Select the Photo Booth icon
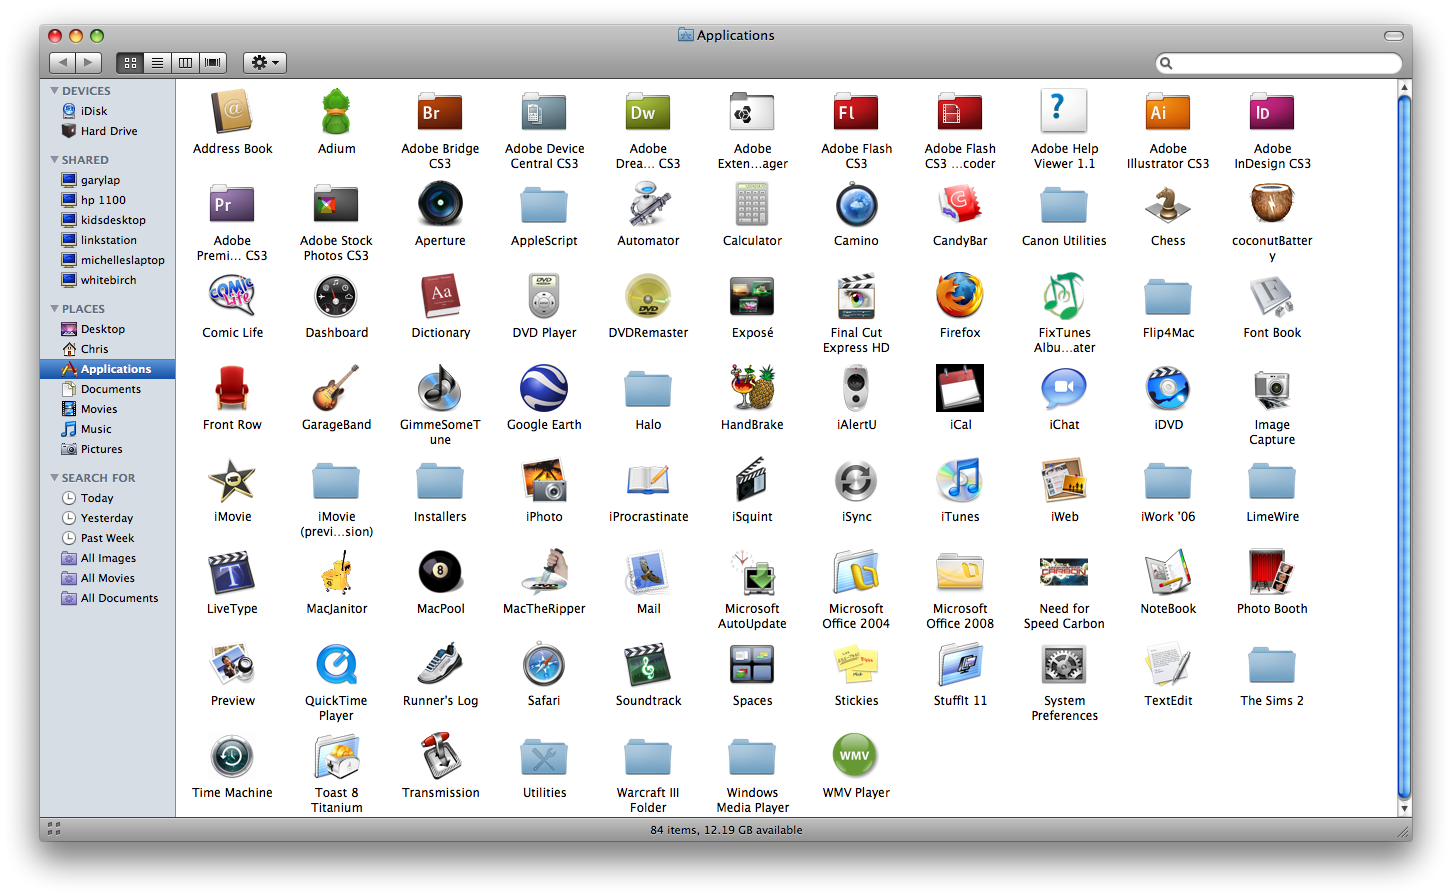1452x896 pixels. [x=1272, y=572]
